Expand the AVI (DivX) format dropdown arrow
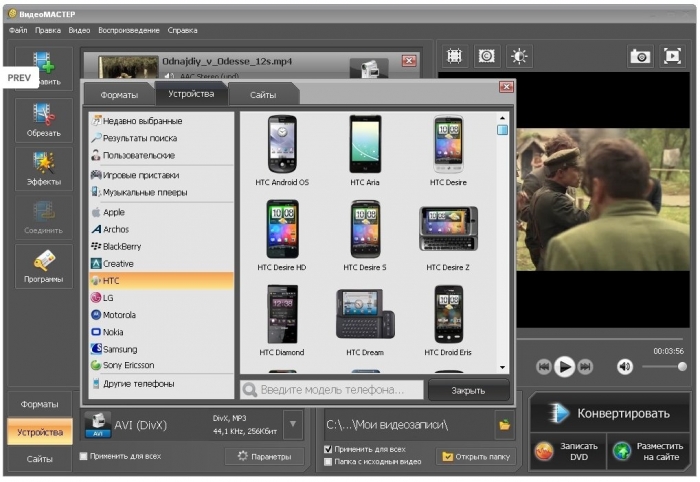The image size is (700, 482). point(292,425)
